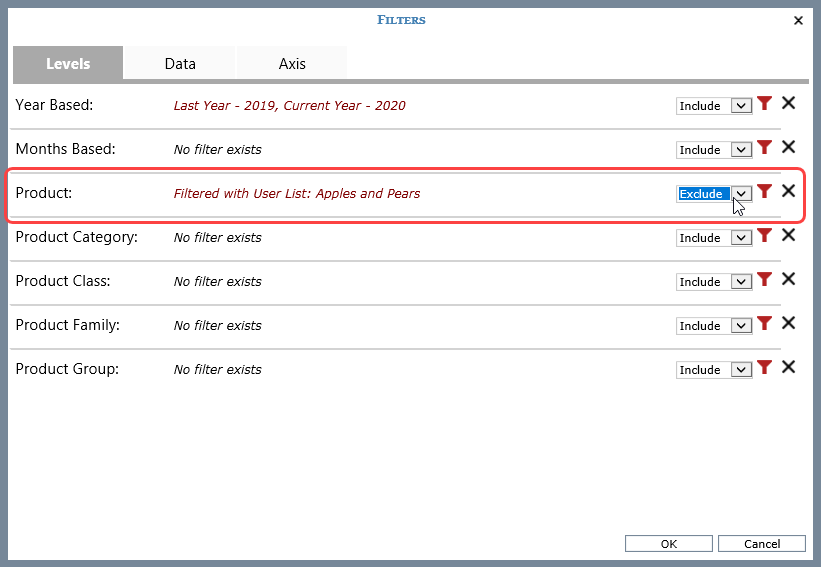Click the Product row funnel filter icon

[765, 192]
